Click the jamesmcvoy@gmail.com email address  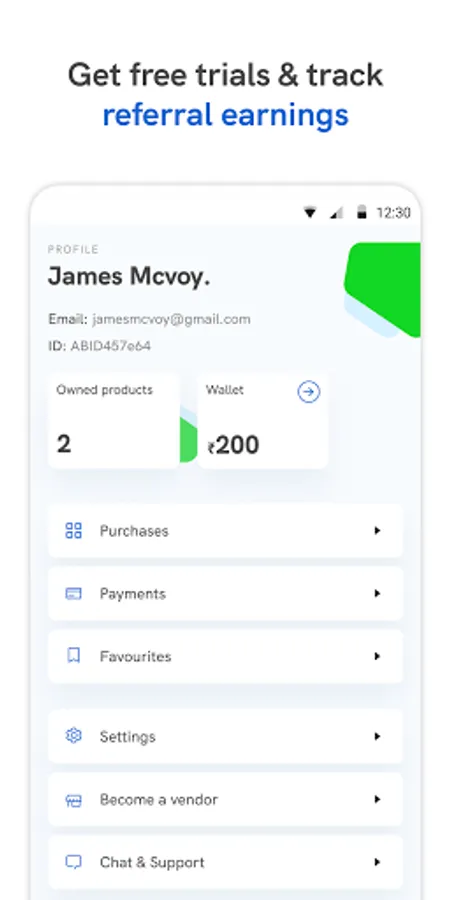[x=171, y=320]
